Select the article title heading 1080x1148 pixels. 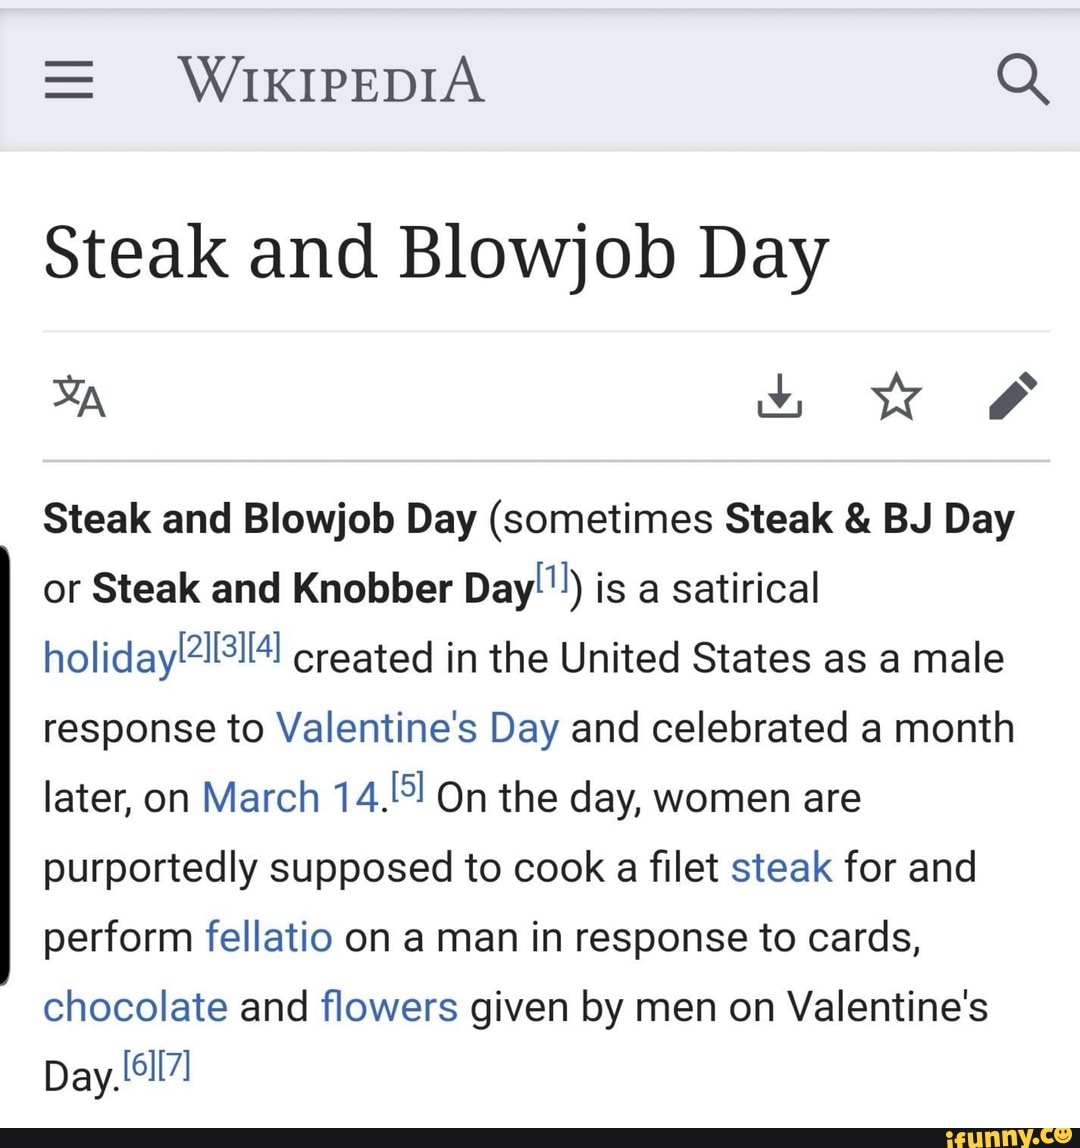[435, 252]
